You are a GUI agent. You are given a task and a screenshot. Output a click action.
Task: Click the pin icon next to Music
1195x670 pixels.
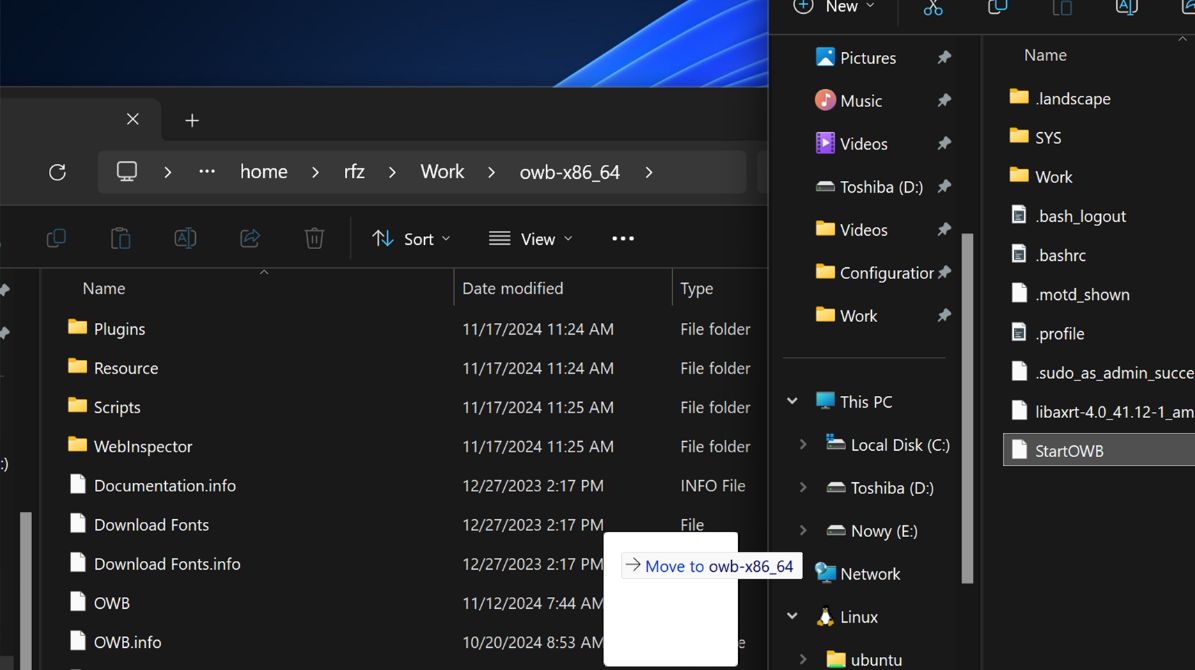[944, 100]
